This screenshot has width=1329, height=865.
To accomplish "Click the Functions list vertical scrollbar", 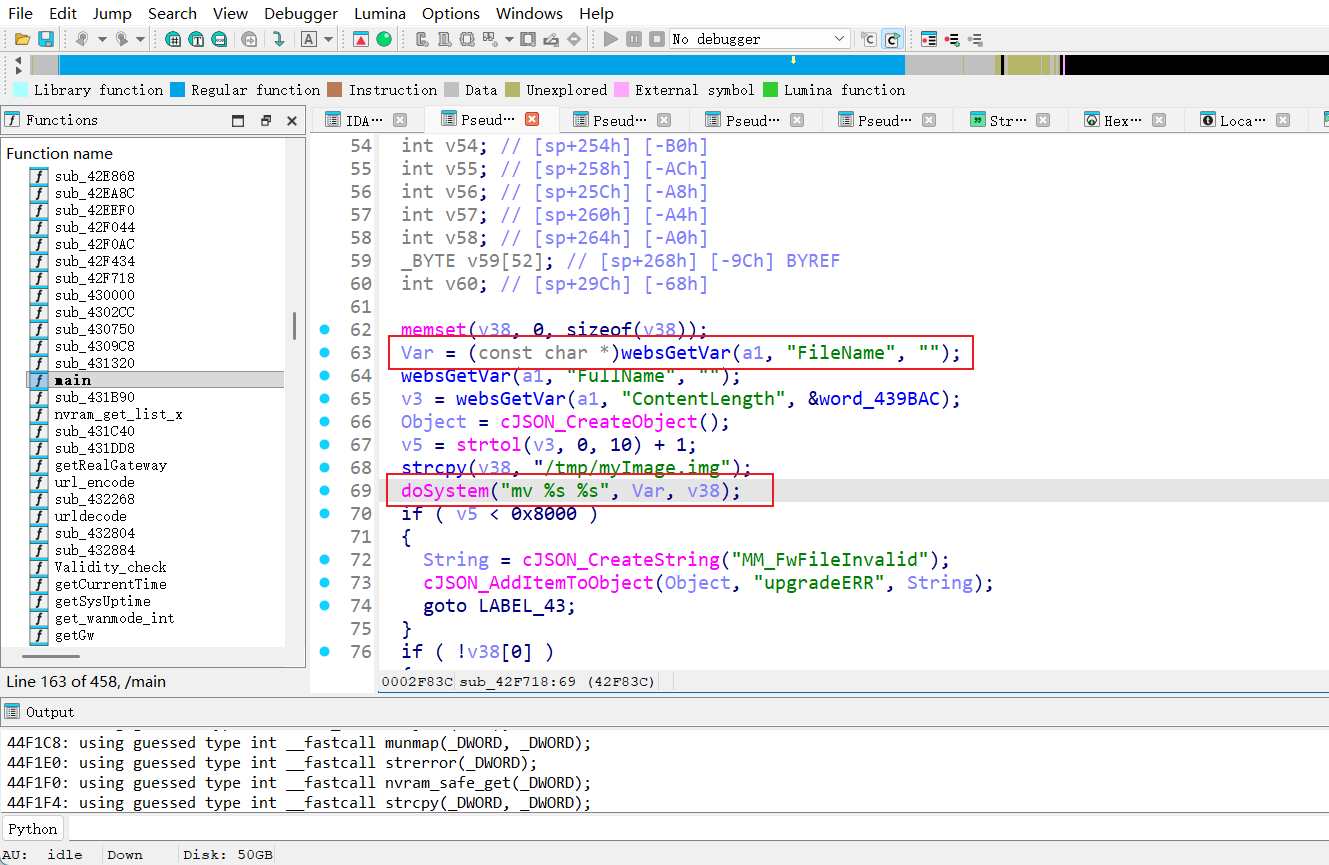I will coord(293,326).
